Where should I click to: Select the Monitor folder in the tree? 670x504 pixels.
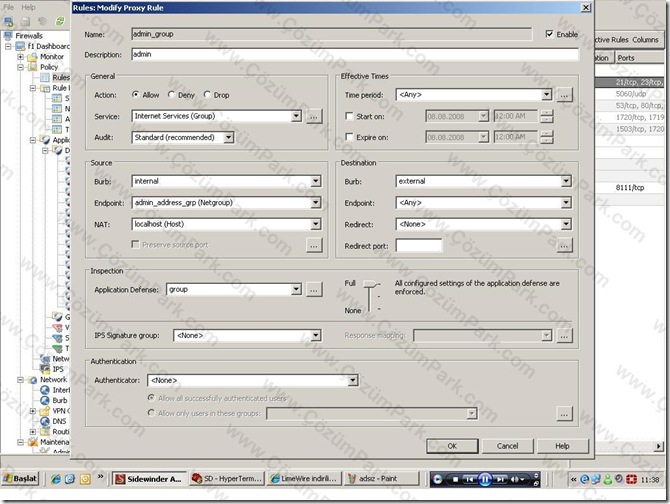pos(52,56)
